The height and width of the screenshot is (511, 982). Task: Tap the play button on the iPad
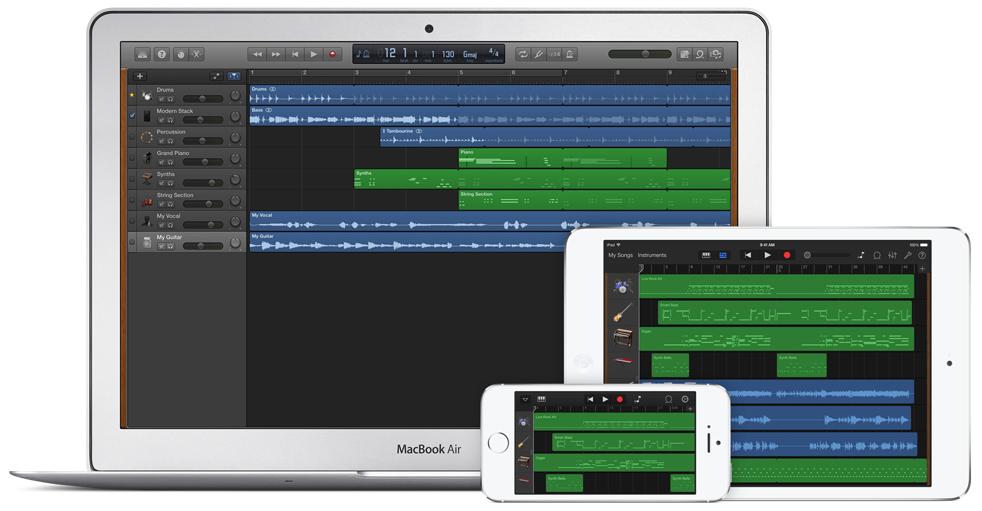click(767, 256)
